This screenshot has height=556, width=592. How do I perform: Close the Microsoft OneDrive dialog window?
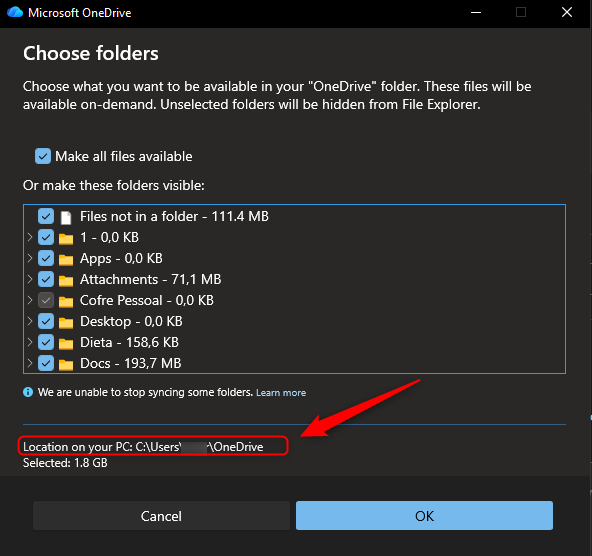[567, 12]
